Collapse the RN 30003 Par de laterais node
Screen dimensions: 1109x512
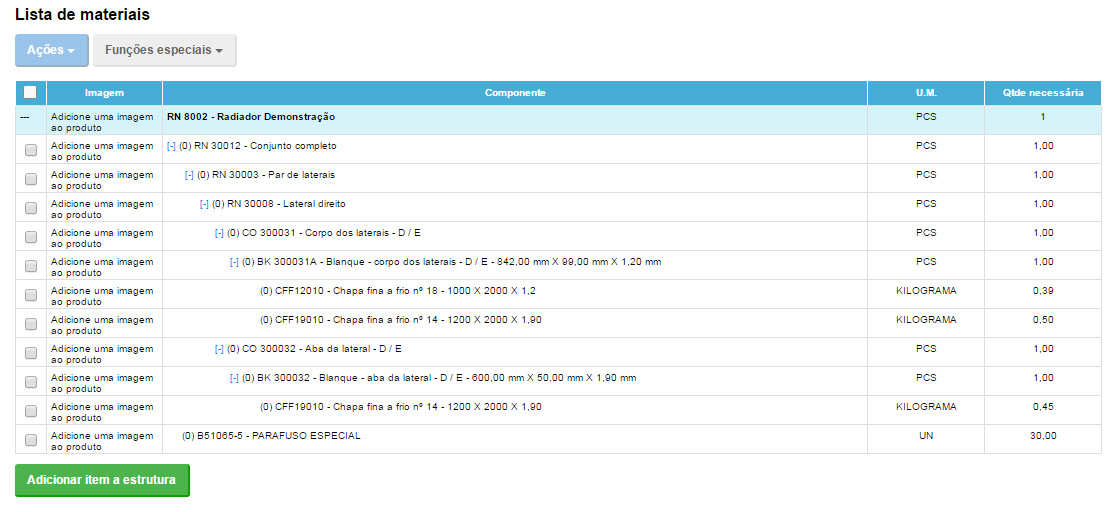(189, 175)
